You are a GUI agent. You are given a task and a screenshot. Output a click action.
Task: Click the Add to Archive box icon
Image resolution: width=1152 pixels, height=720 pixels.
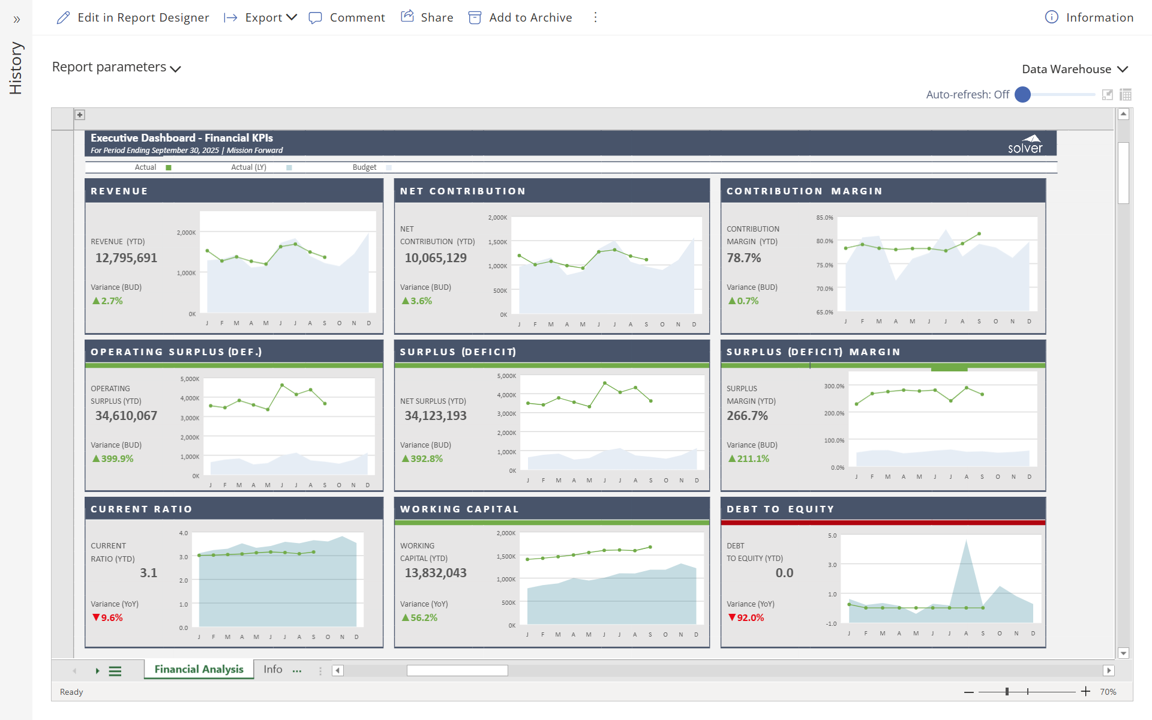coord(475,17)
